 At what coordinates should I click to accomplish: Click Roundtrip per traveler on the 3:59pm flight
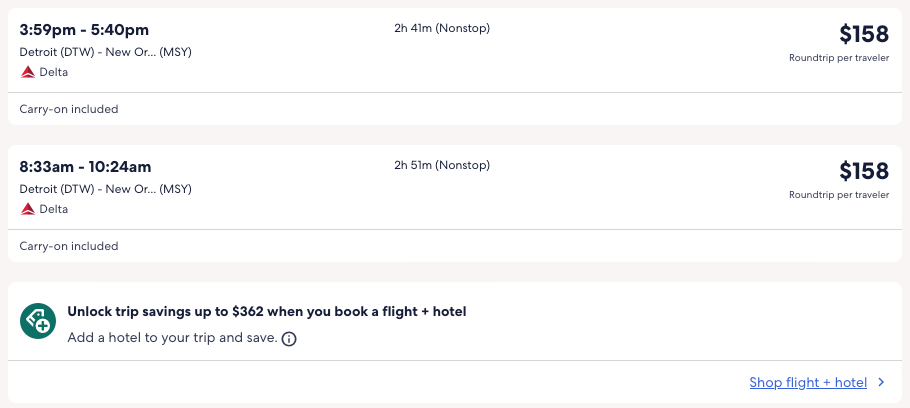coord(838,58)
